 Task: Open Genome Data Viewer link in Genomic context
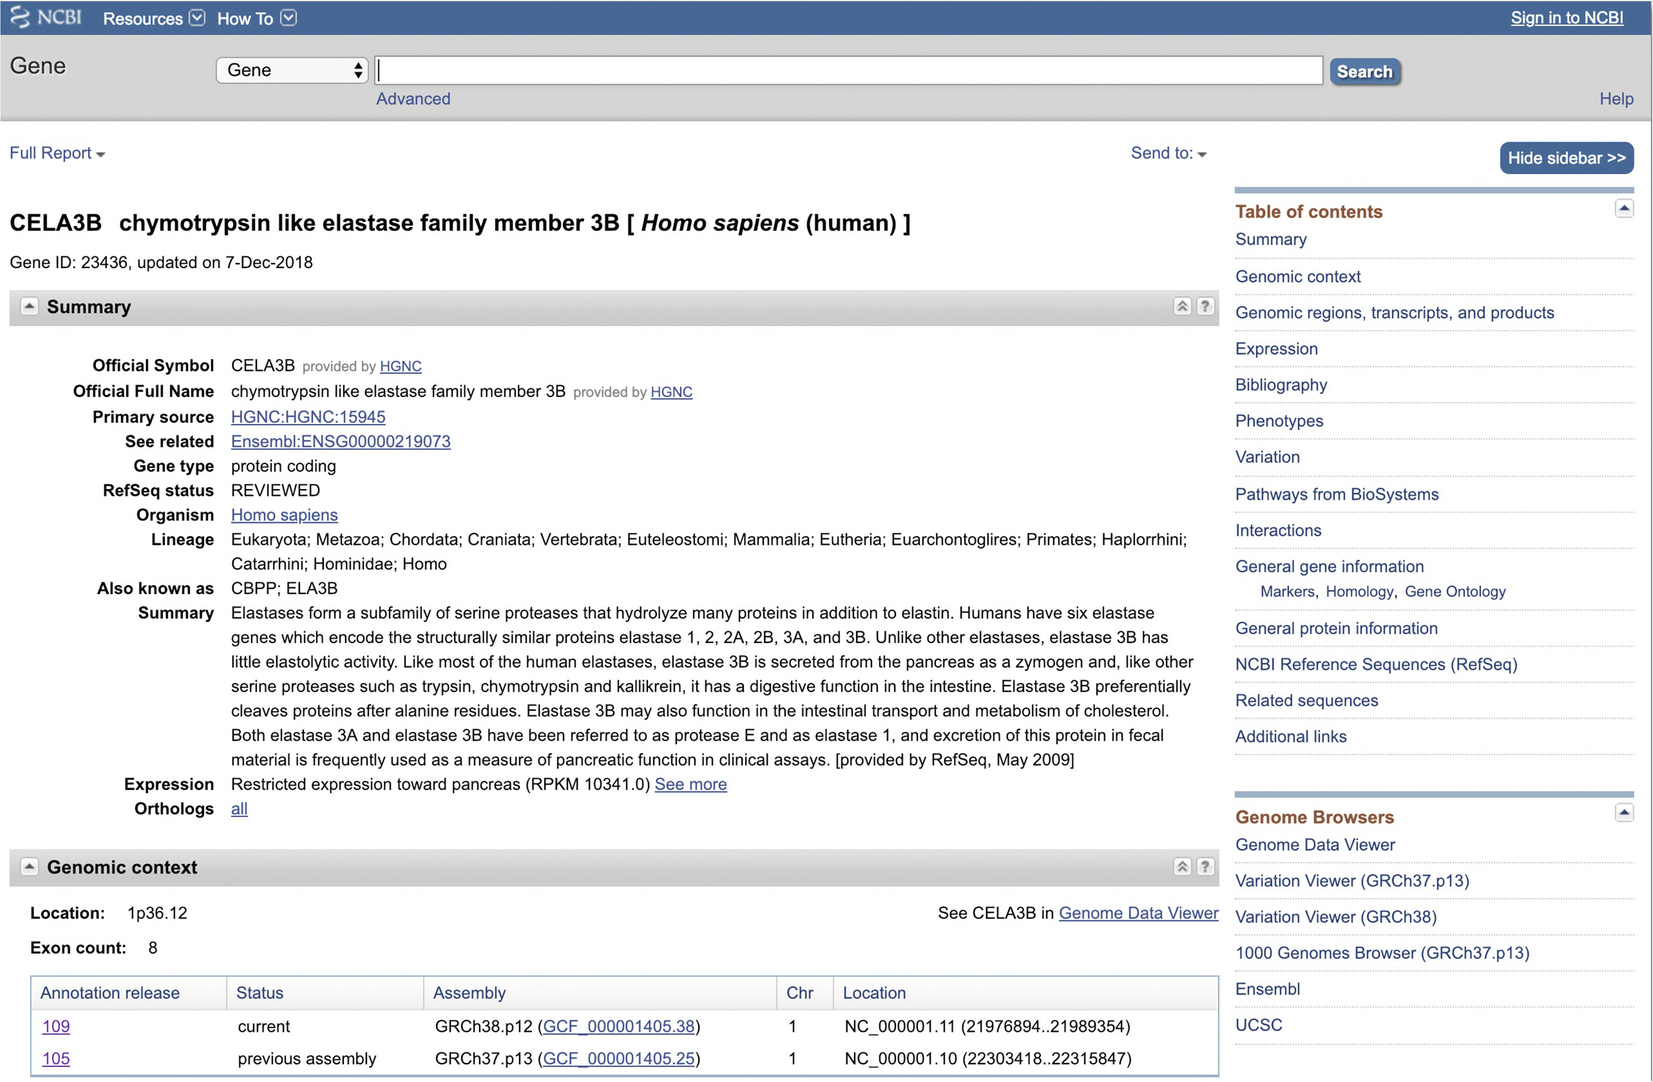click(1138, 913)
